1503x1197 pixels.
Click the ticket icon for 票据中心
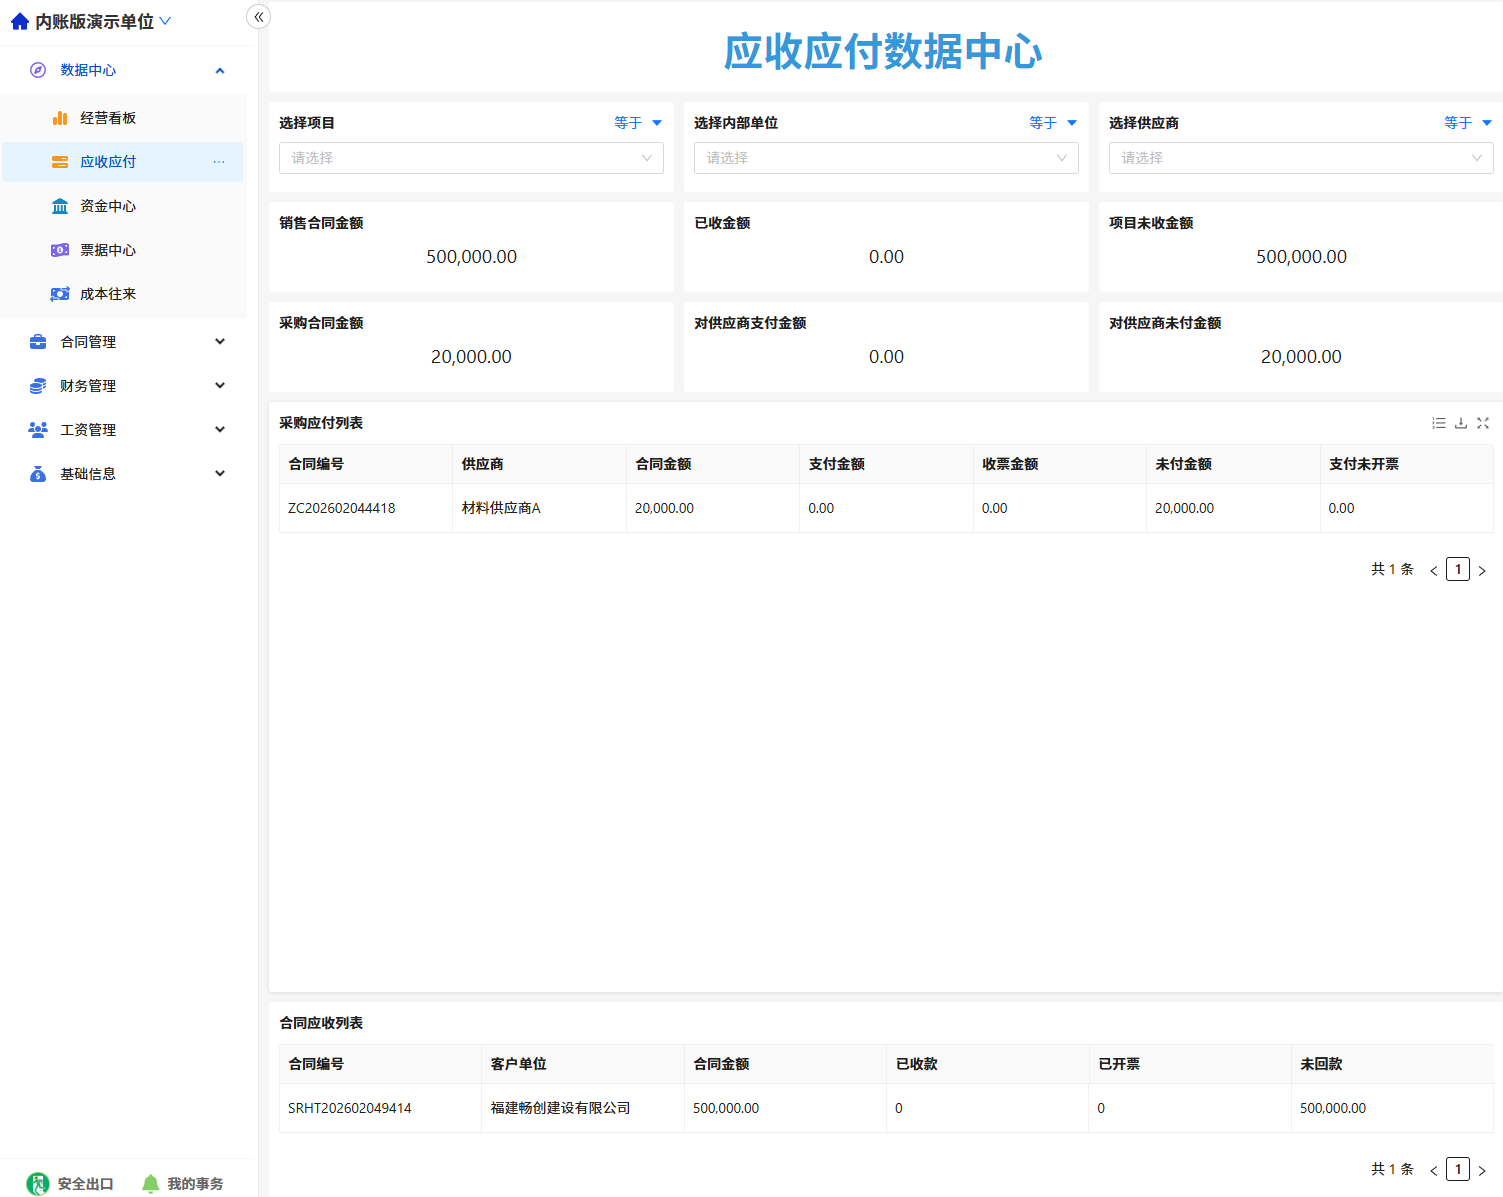(x=60, y=250)
